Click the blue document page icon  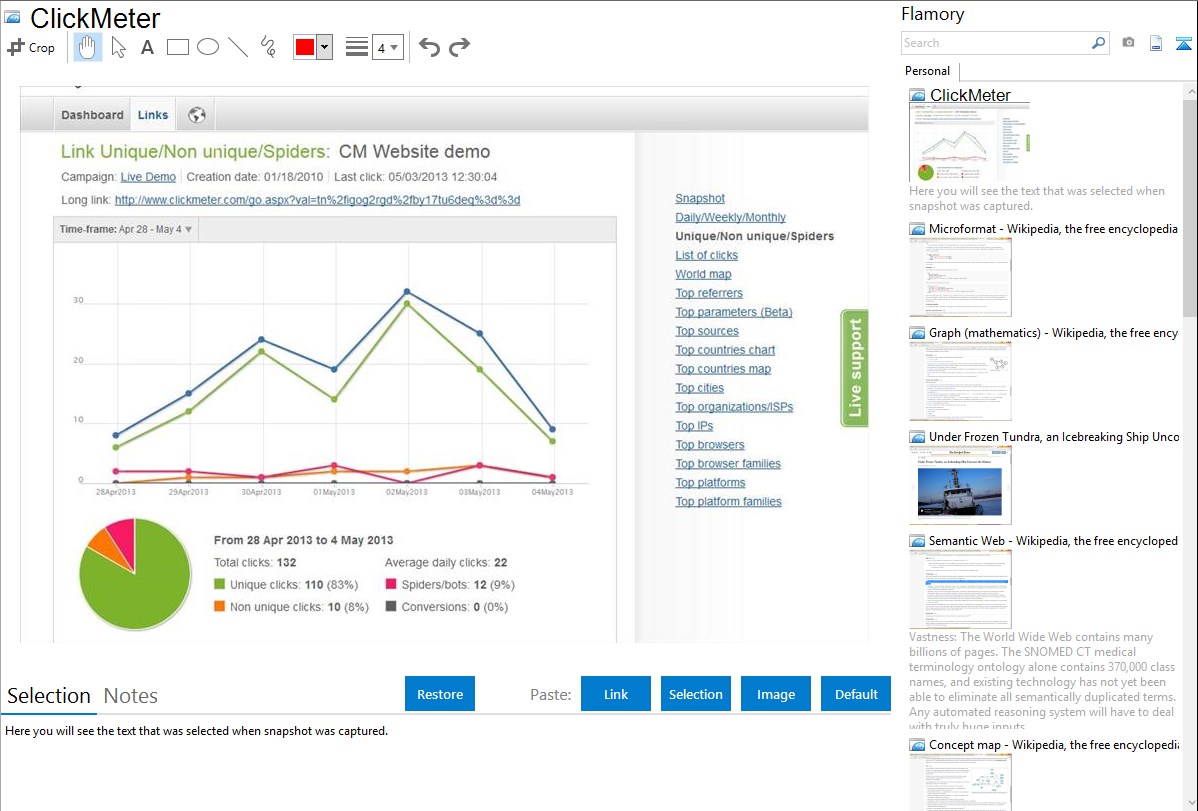[1156, 43]
